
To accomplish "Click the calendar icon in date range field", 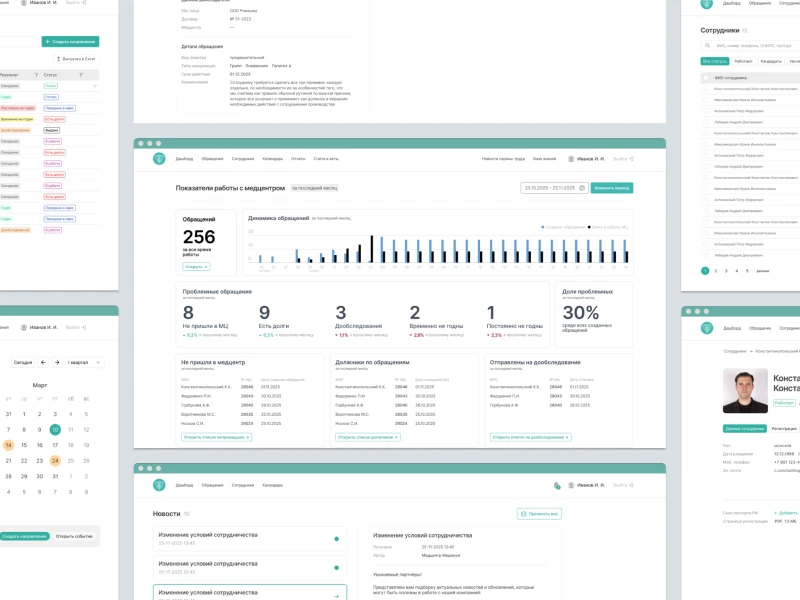I will coord(583,188).
